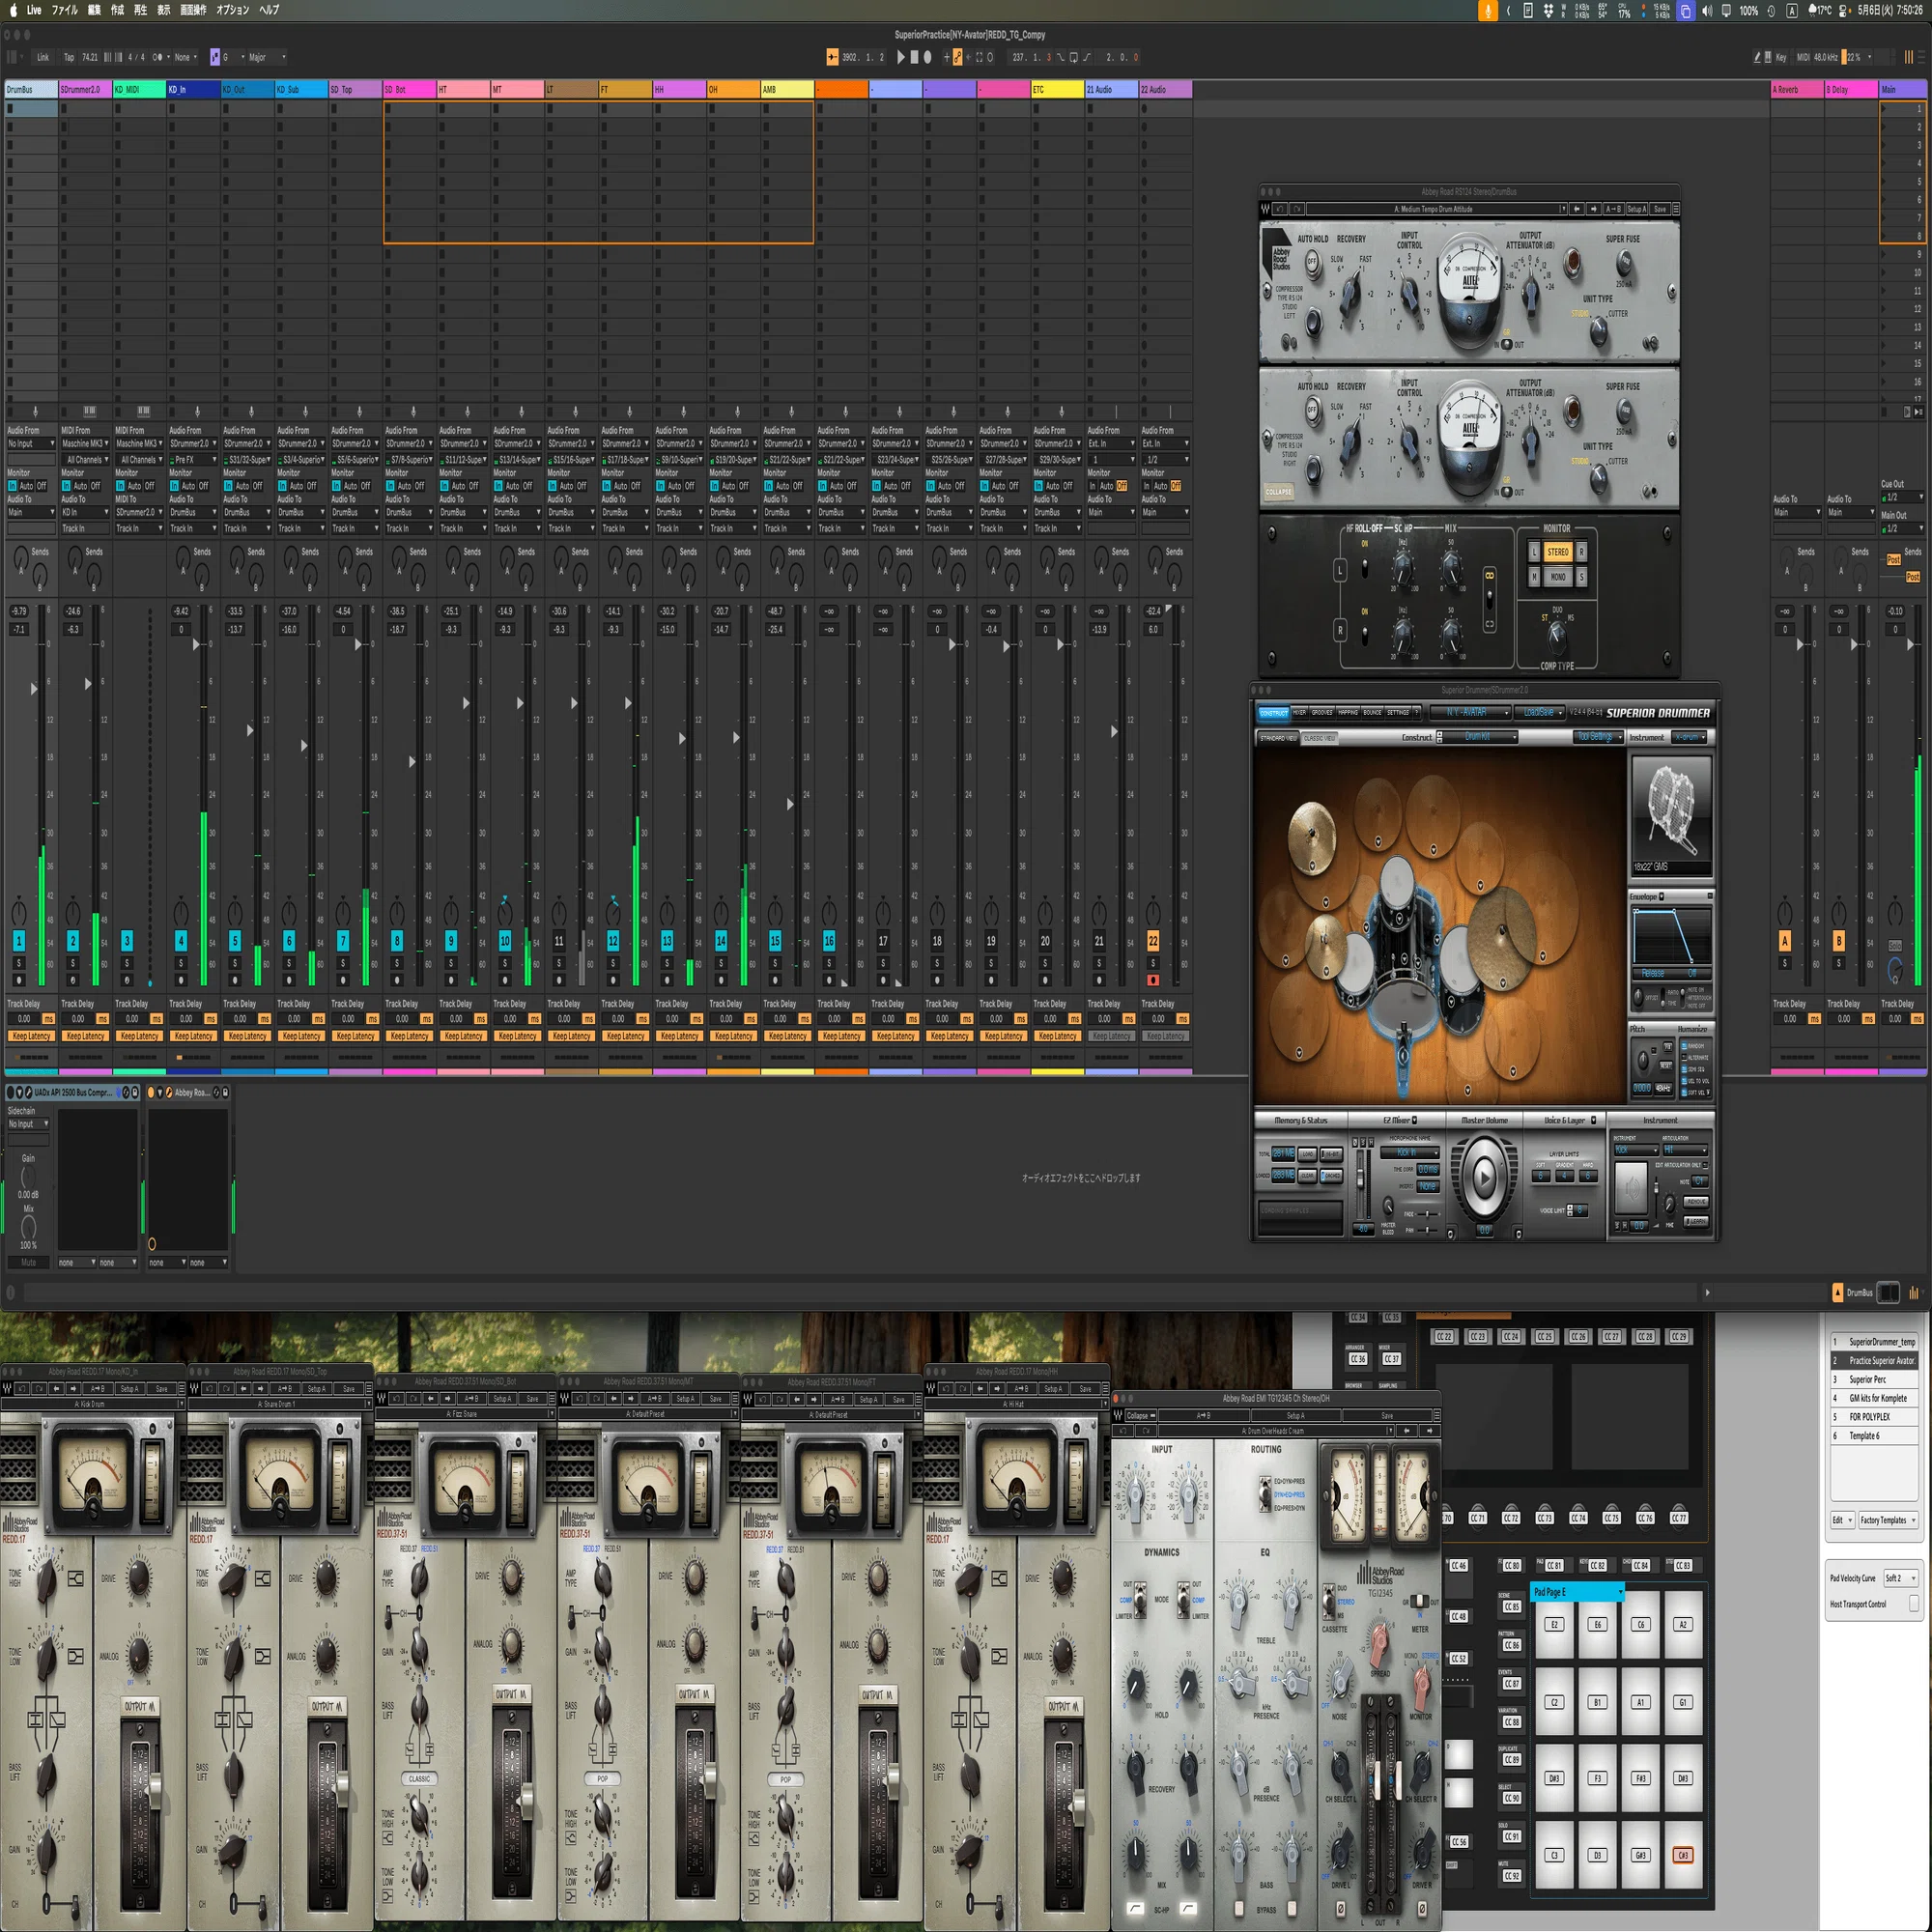The width and height of the screenshot is (1932, 1932).
Task: Click the UADx API 2500 save preset icon
Action: point(136,1092)
